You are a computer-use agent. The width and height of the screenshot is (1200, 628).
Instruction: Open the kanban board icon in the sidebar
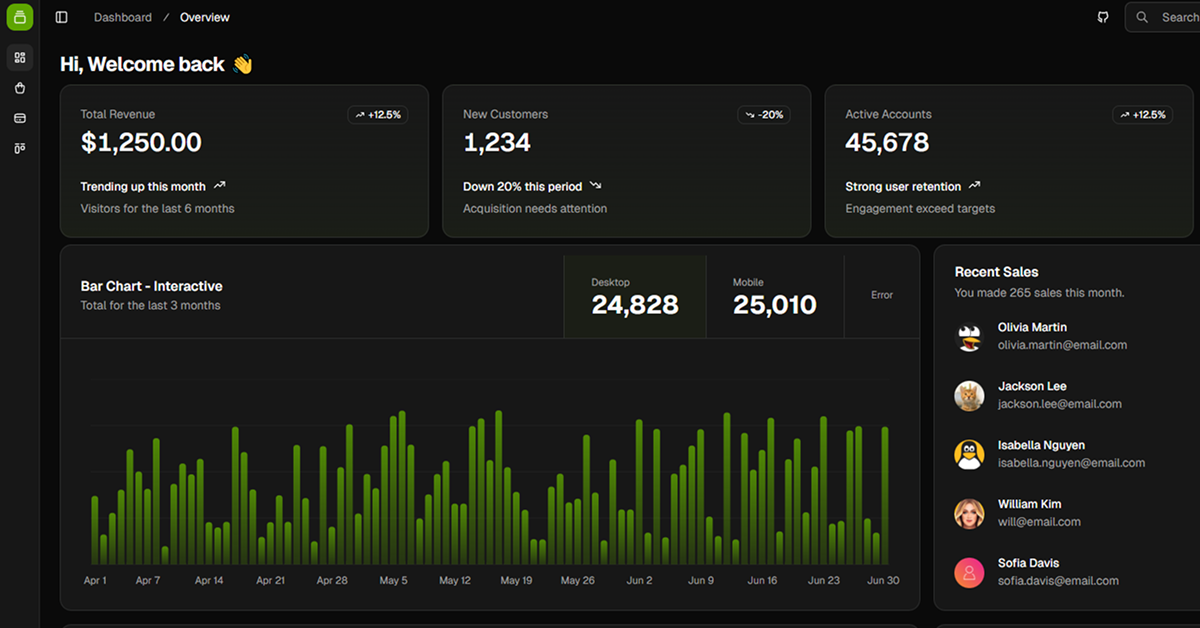pyautogui.click(x=19, y=148)
